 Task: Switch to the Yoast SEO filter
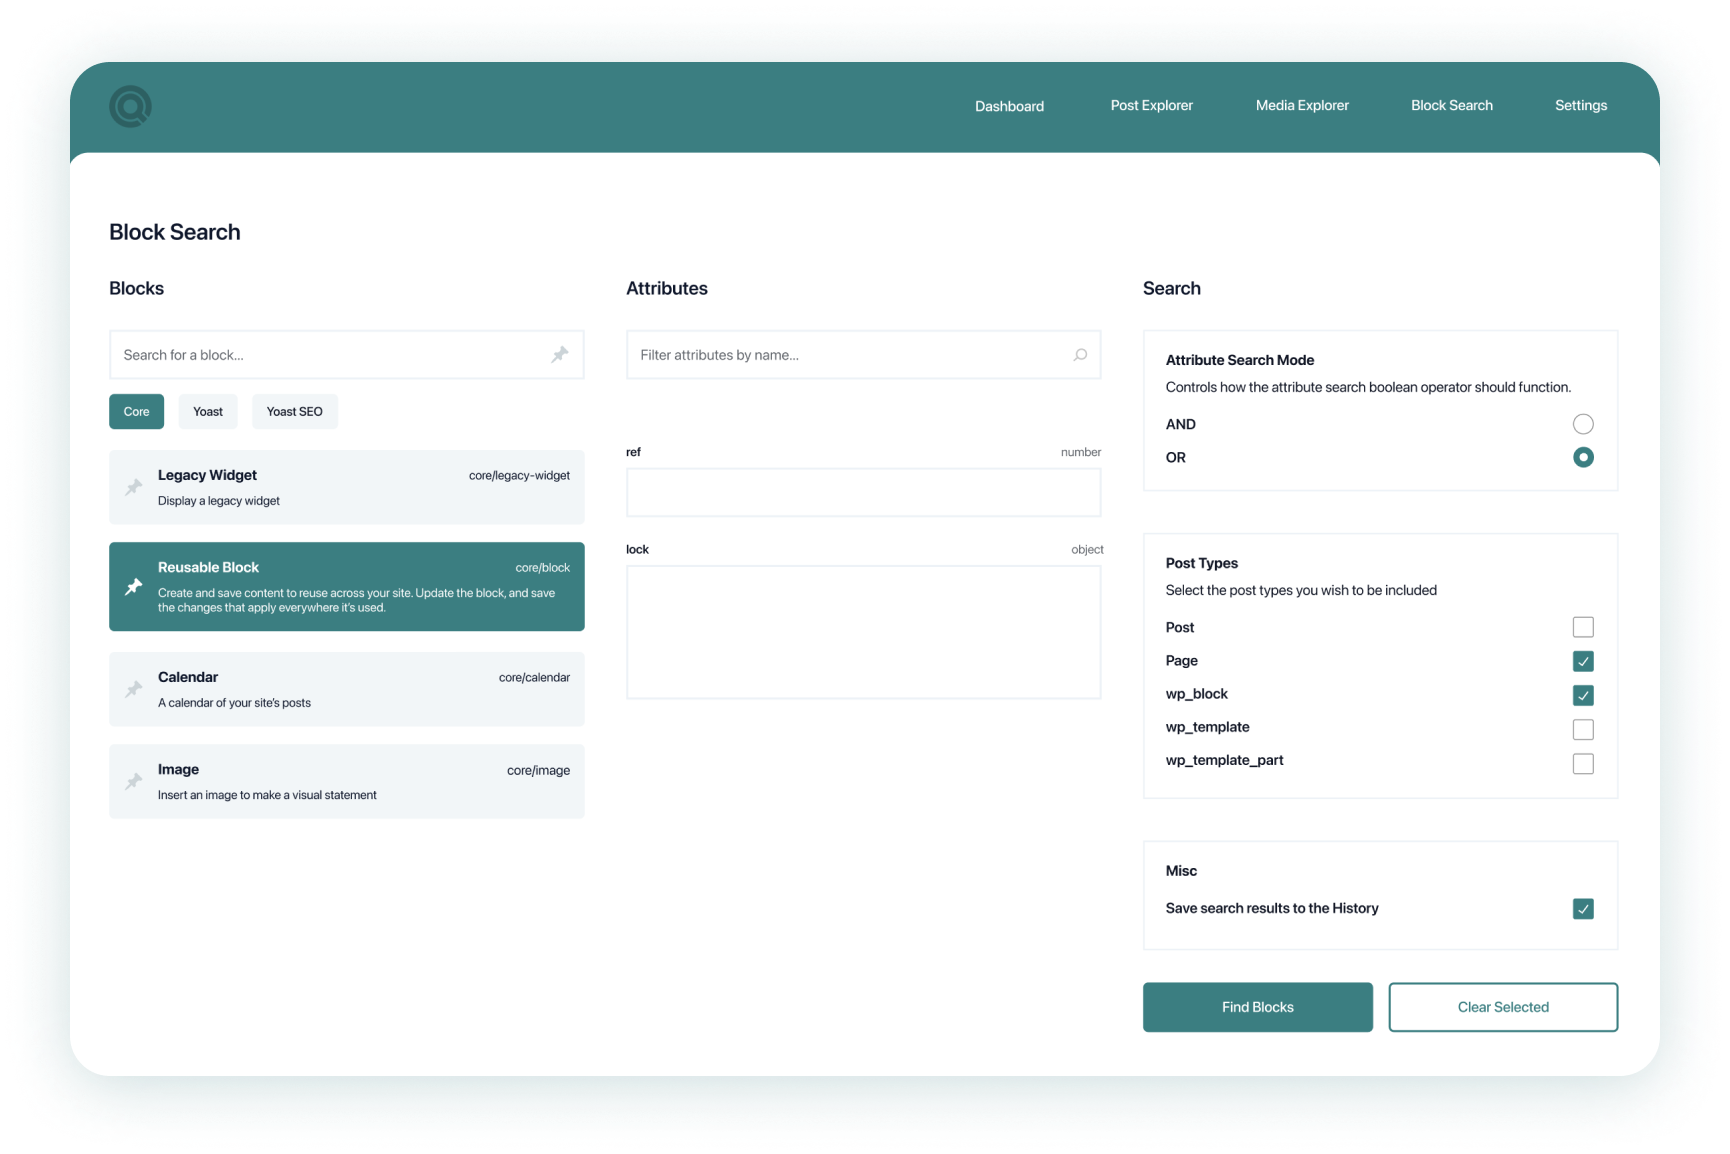pyautogui.click(x=294, y=412)
